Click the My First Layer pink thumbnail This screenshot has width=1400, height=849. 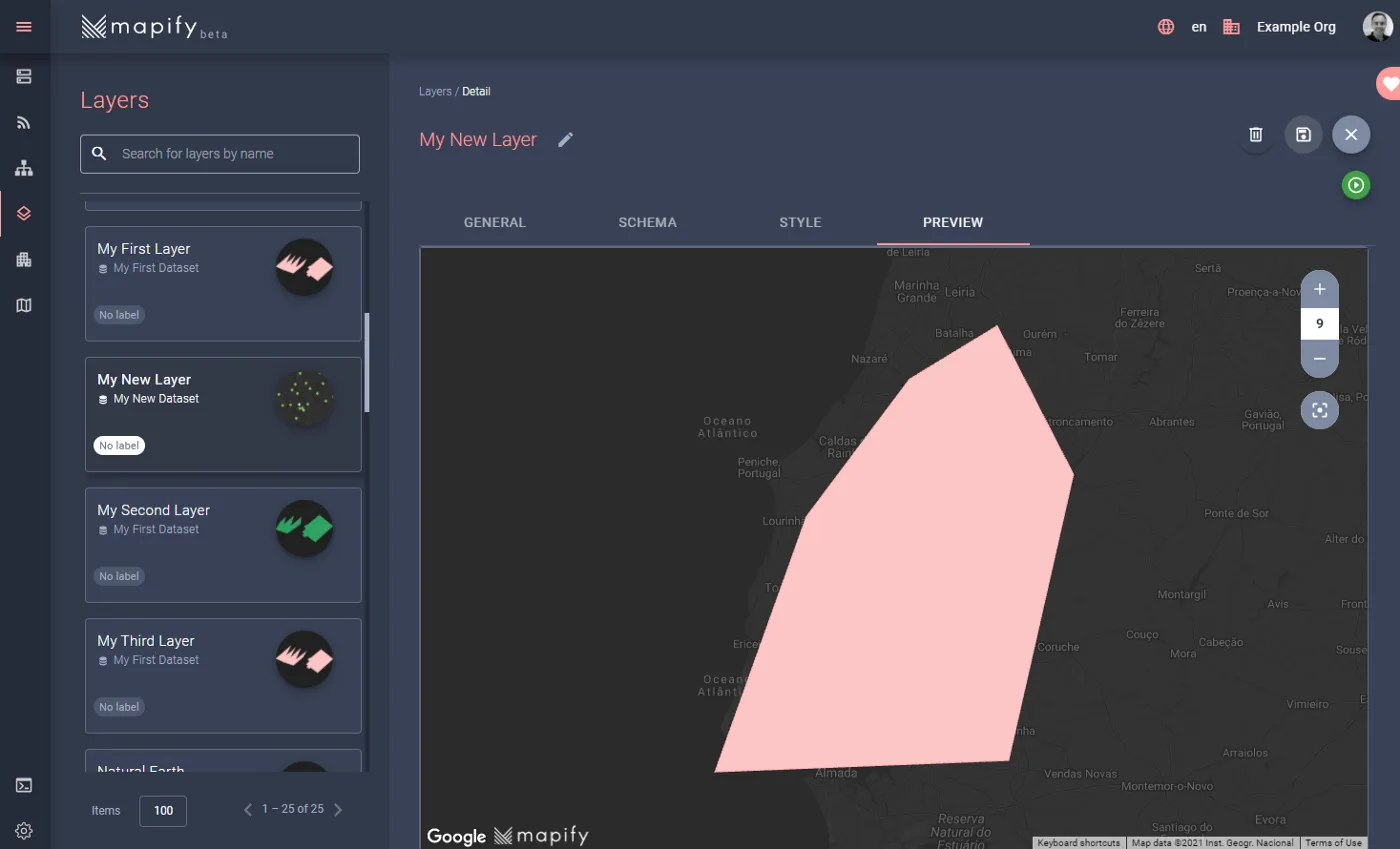pyautogui.click(x=304, y=267)
